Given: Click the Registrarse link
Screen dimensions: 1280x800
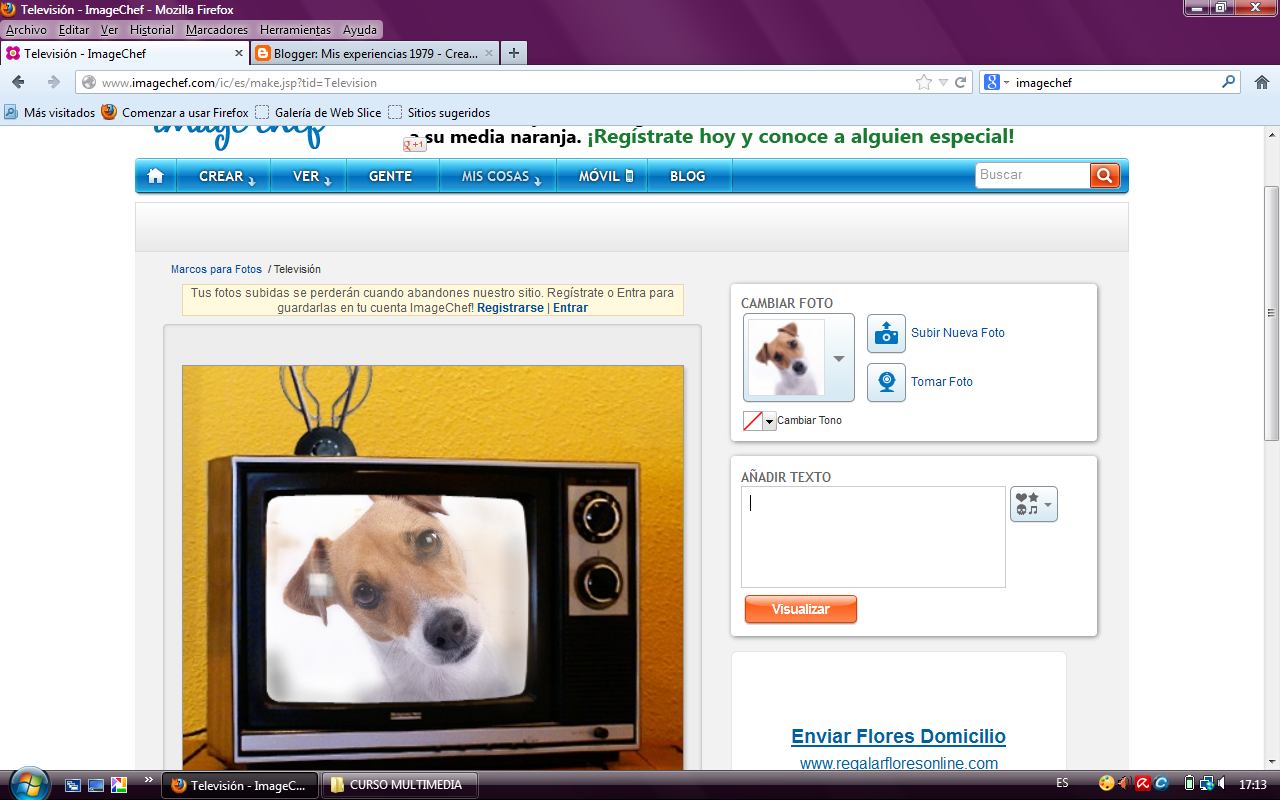Looking at the screenshot, I should tap(511, 307).
